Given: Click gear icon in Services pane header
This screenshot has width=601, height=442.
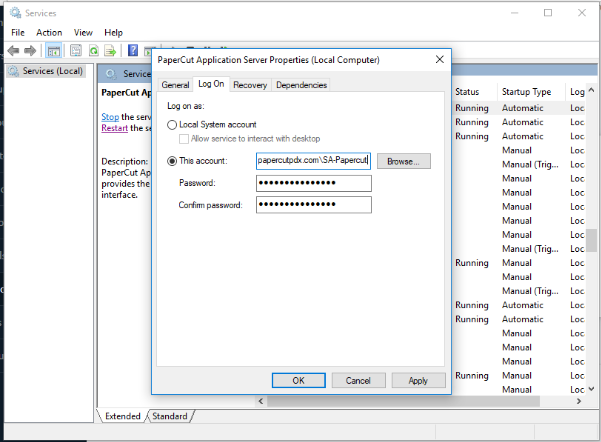Looking at the screenshot, I should [111, 74].
